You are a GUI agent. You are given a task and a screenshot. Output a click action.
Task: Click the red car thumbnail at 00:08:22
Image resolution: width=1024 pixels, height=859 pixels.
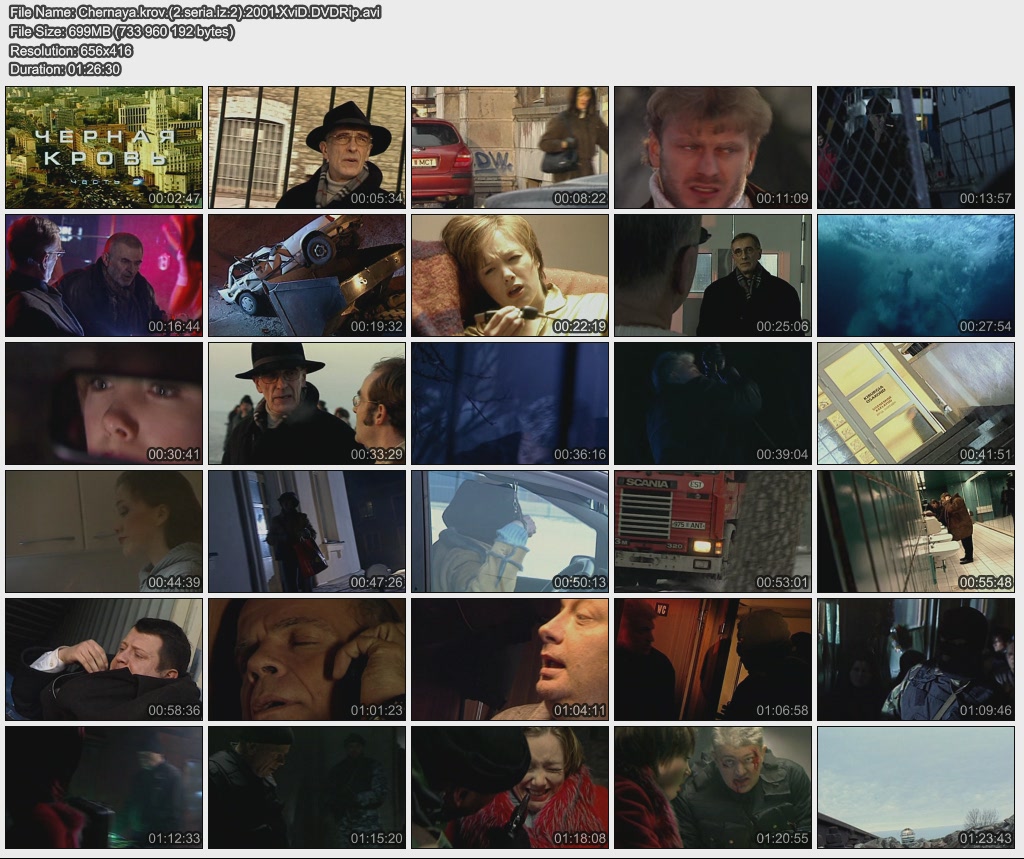[x=510, y=148]
